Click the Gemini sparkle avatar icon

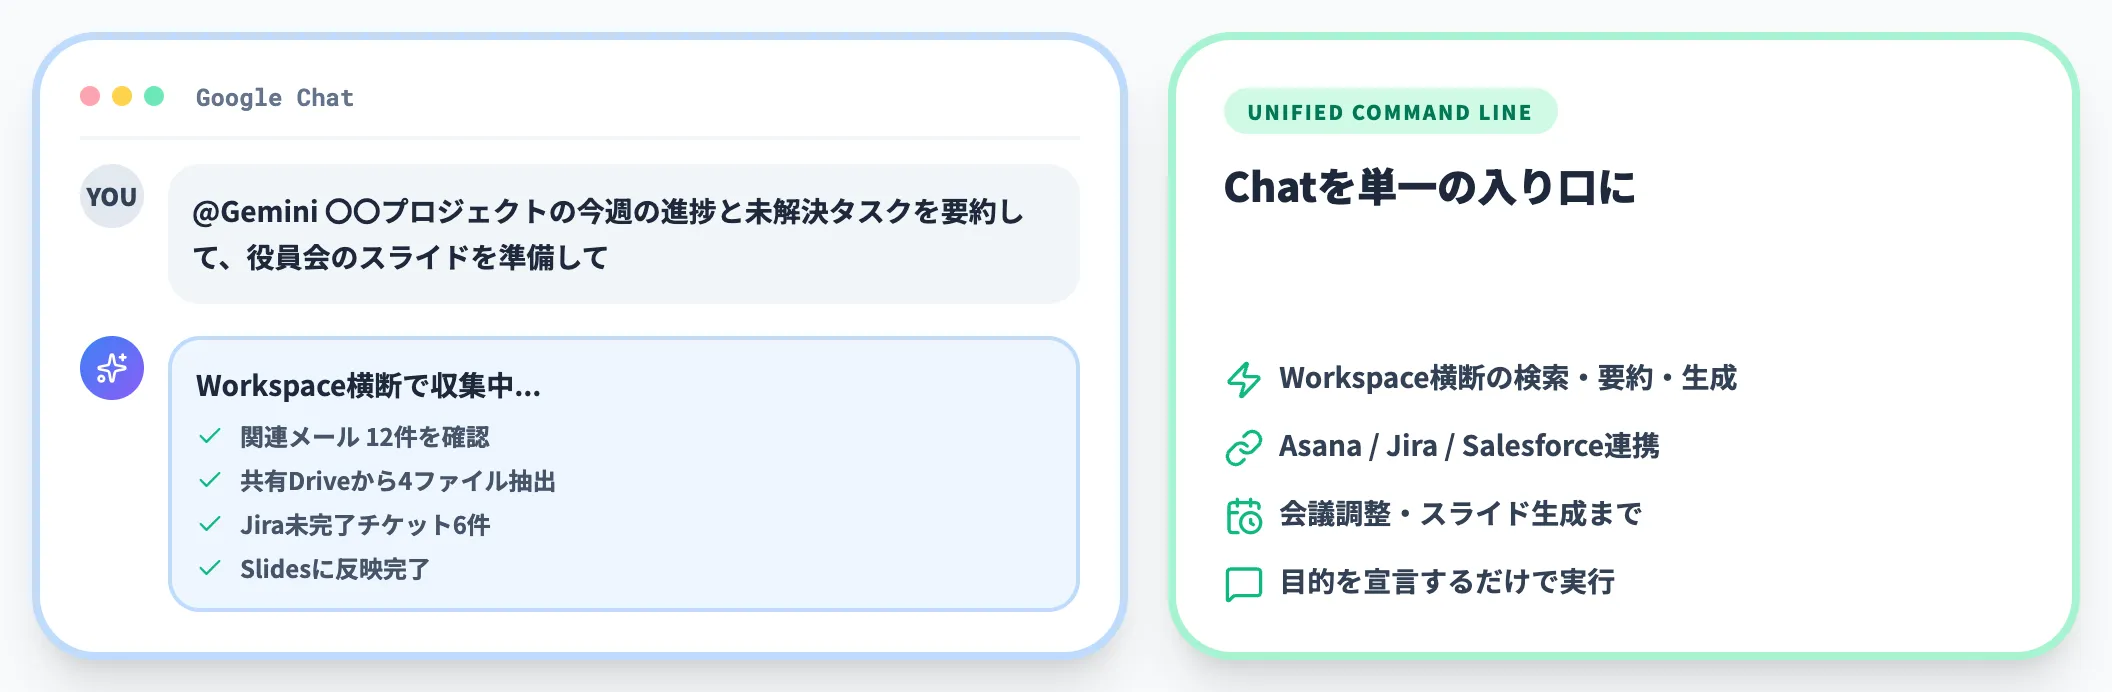(112, 368)
